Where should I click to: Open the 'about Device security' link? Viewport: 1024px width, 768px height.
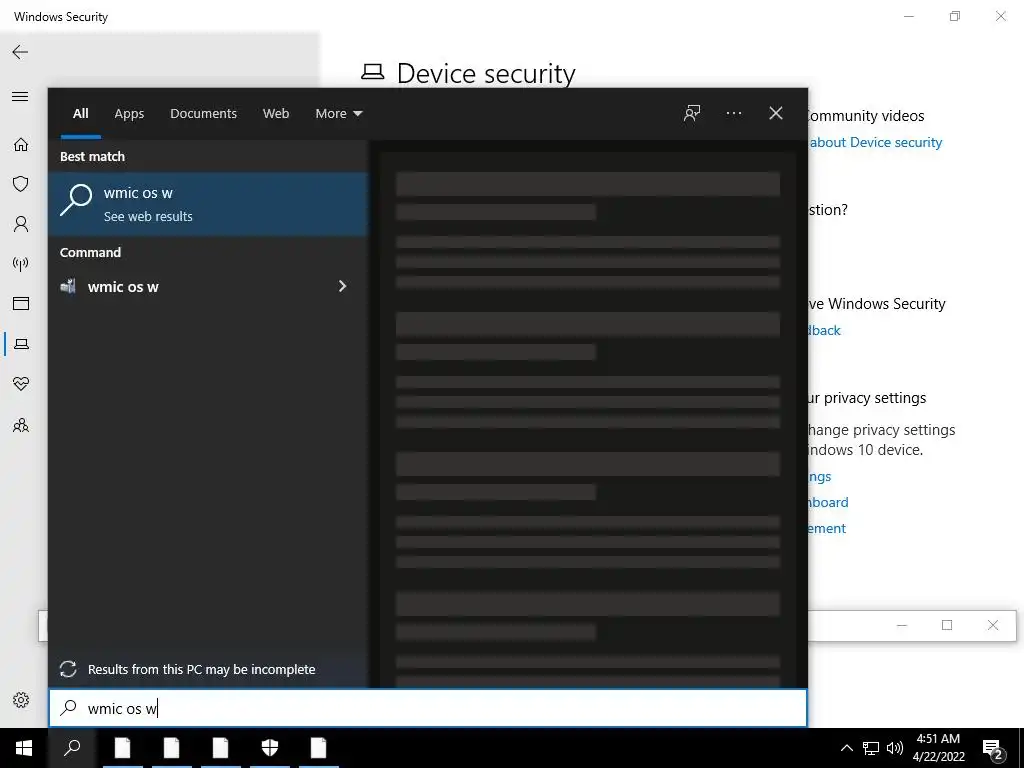(875, 142)
